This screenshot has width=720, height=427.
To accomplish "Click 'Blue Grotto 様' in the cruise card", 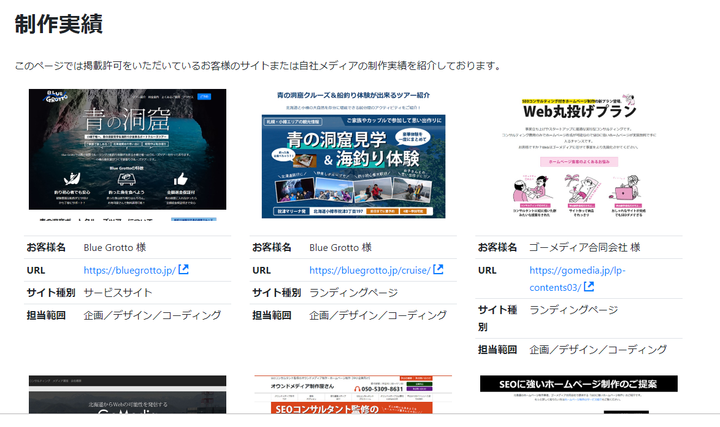I will point(340,247).
